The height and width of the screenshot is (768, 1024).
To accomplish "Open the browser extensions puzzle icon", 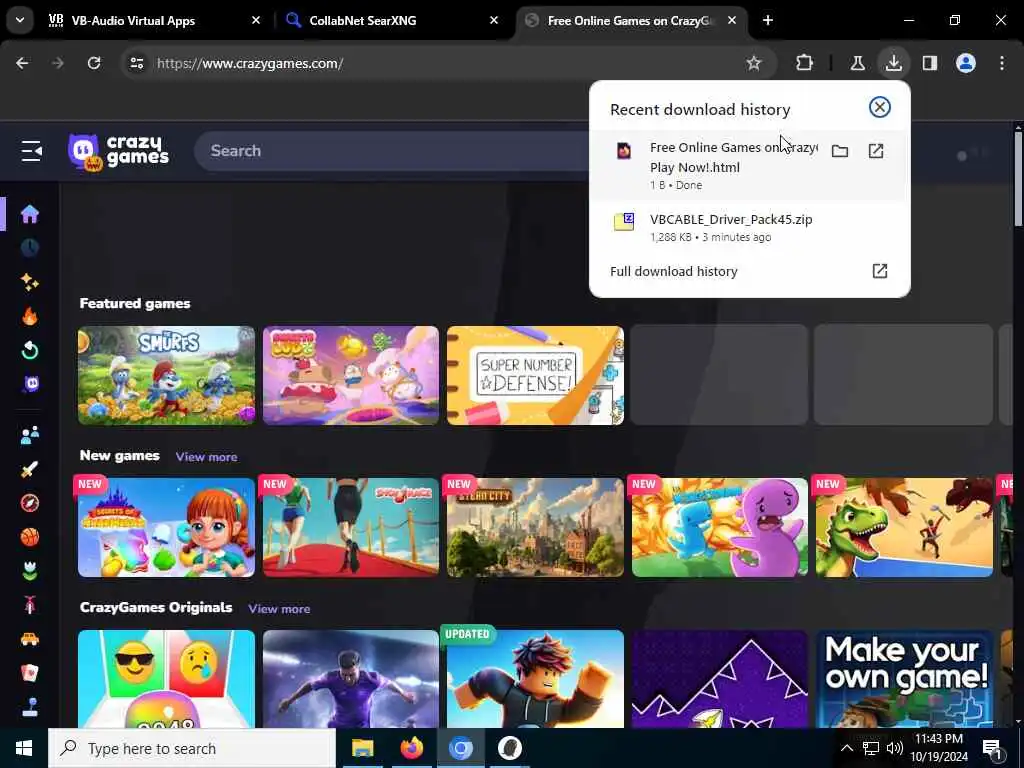I will [805, 63].
